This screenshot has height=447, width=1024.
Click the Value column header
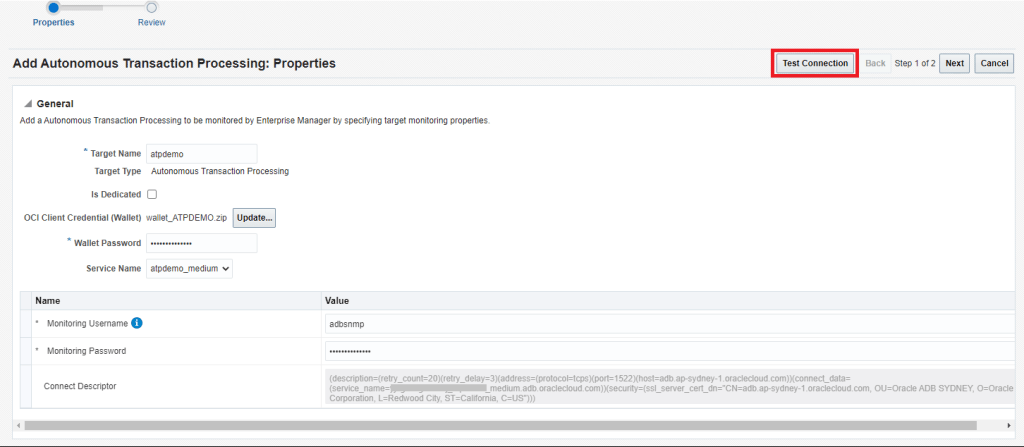click(337, 300)
